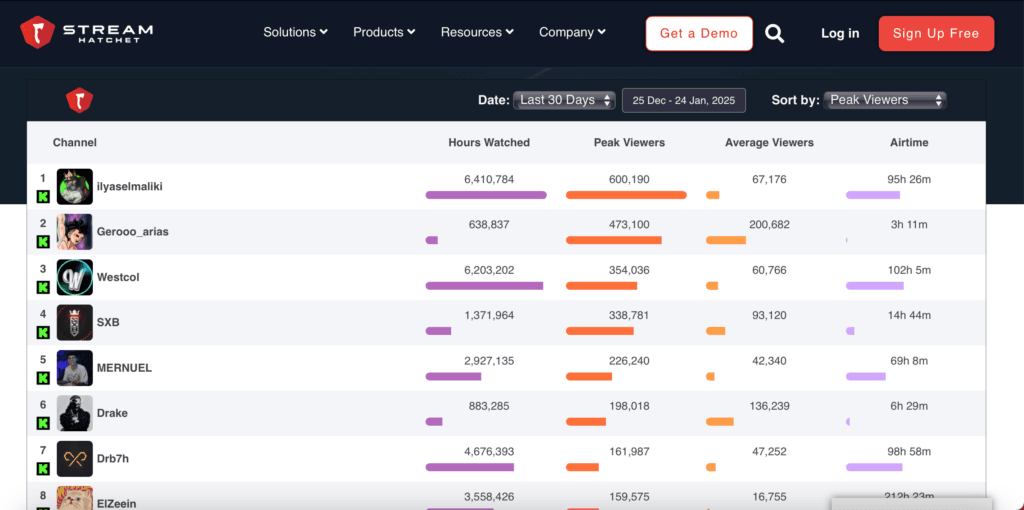Screen dimensions: 1024x510
Task: Expand the Company menu
Action: tap(572, 32)
